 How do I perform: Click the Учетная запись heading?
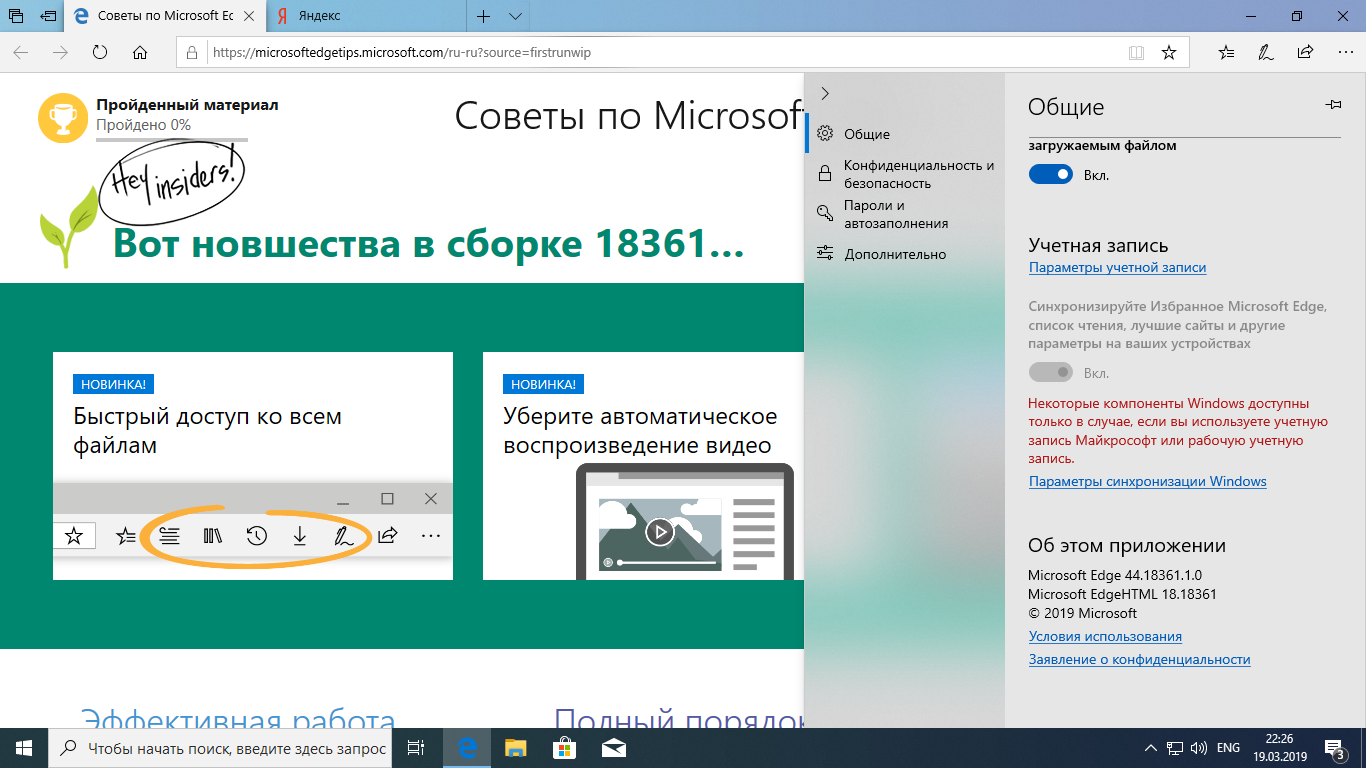(1098, 246)
